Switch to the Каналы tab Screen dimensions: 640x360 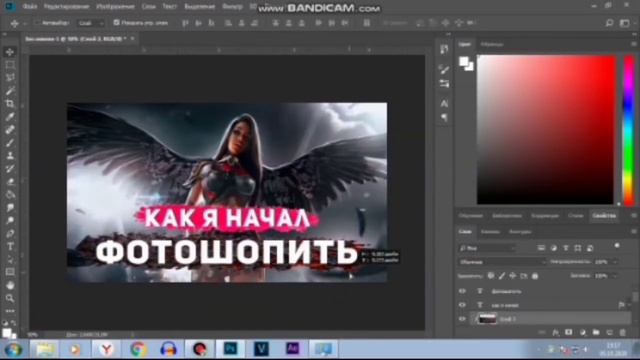tap(490, 232)
